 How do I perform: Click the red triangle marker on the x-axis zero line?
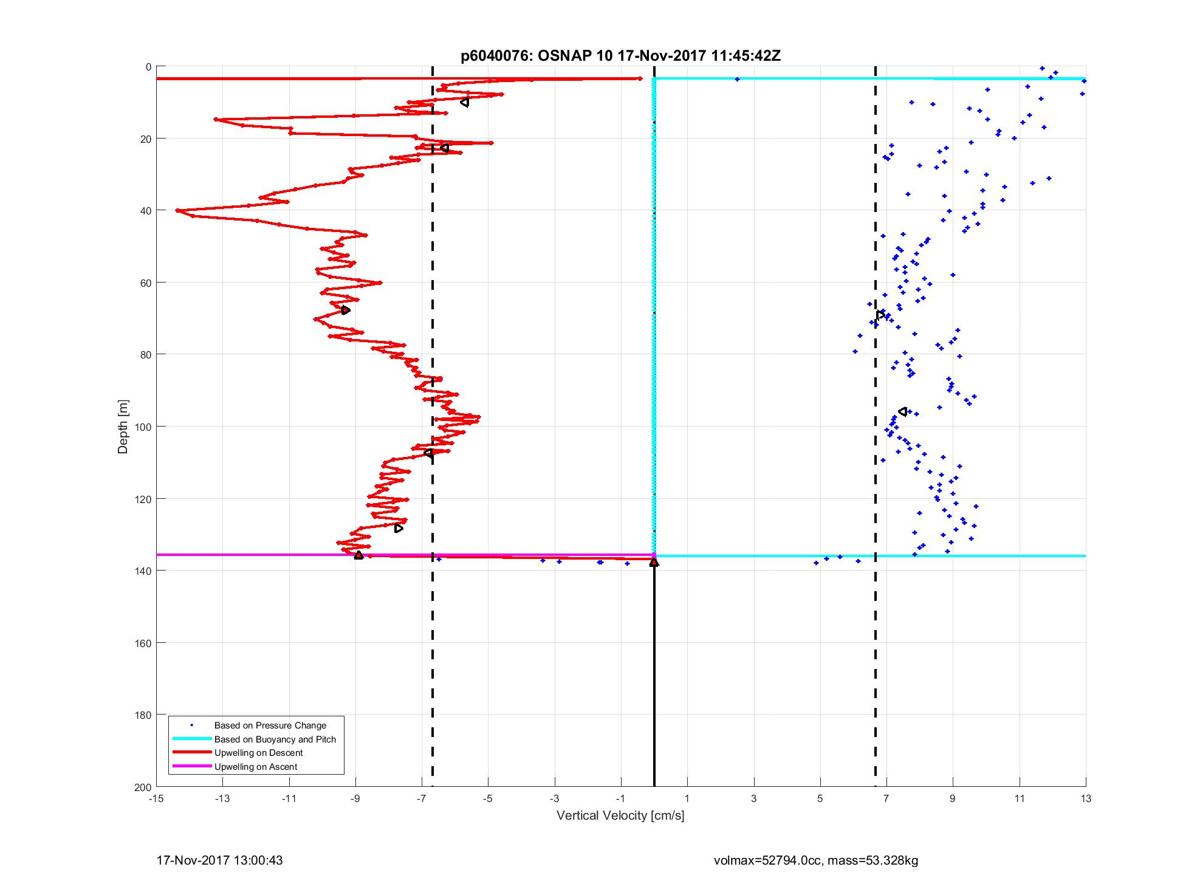tap(654, 562)
